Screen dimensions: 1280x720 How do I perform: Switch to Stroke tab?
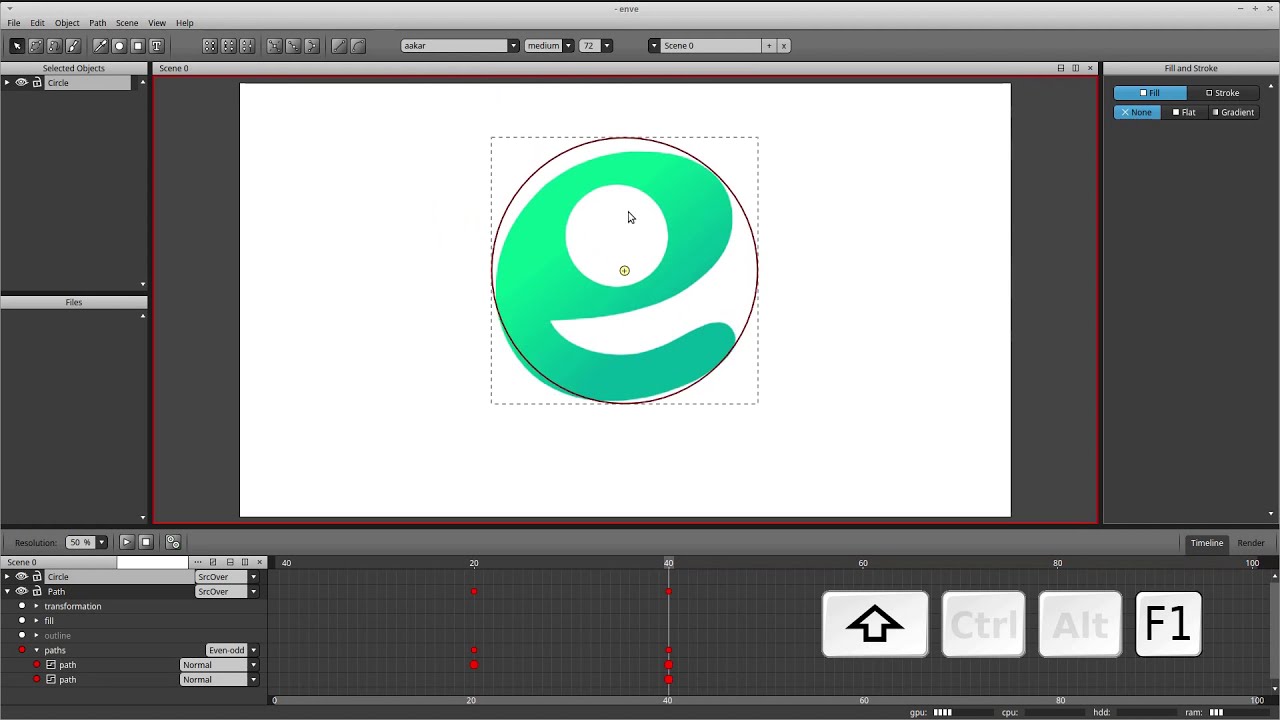[x=1222, y=93]
